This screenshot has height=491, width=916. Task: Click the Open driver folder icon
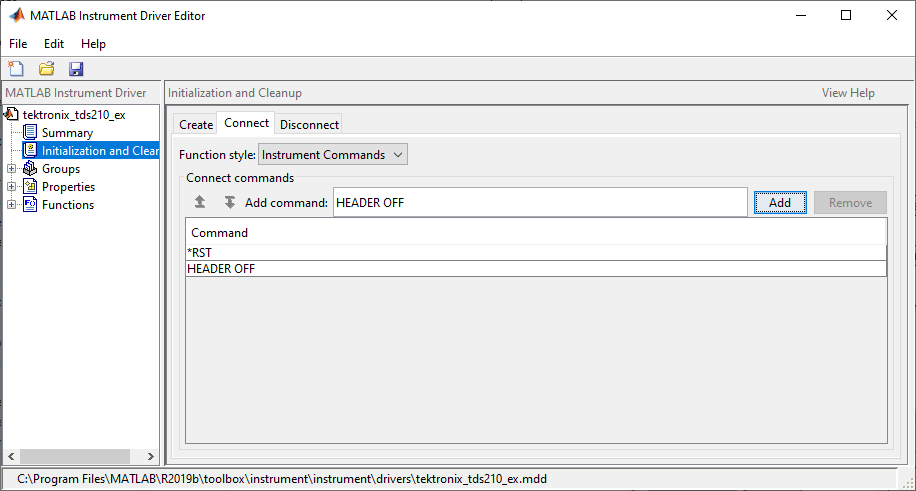[x=46, y=69]
